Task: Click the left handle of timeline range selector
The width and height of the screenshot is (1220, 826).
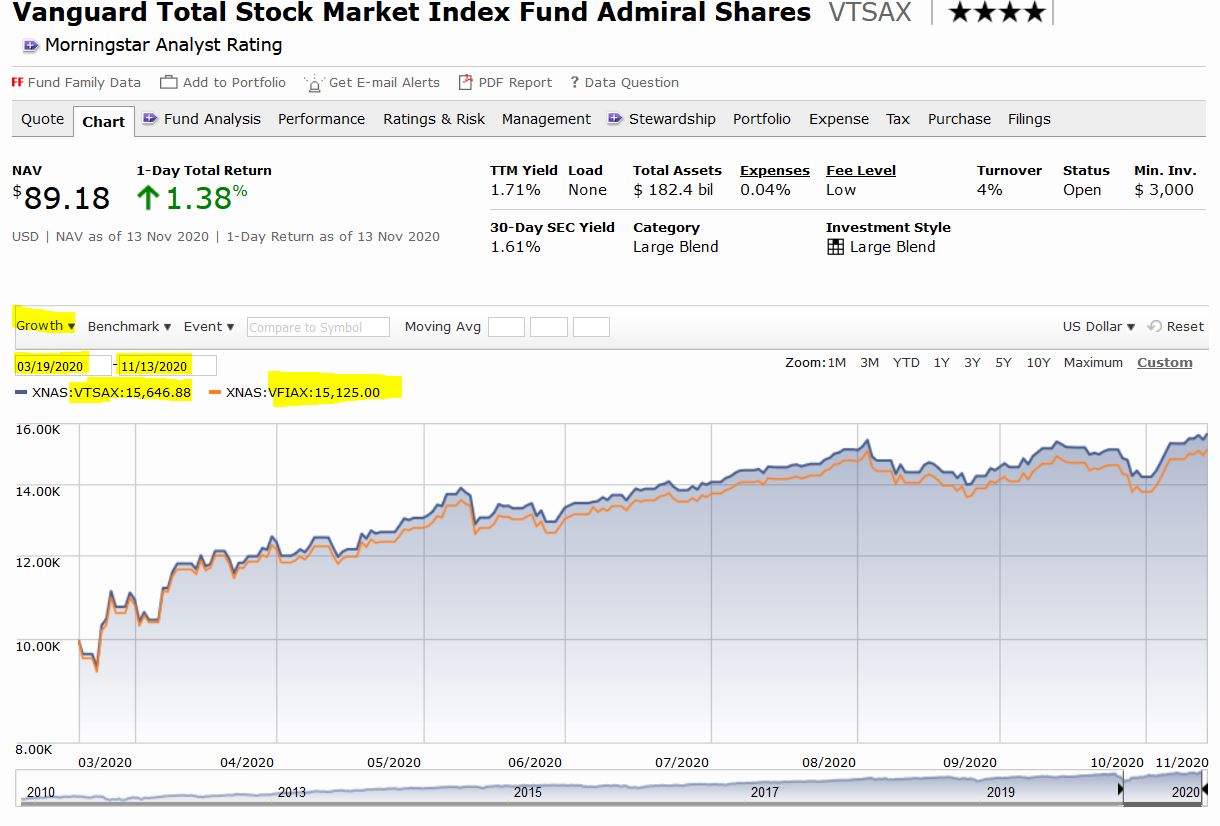Action: (x=1121, y=790)
